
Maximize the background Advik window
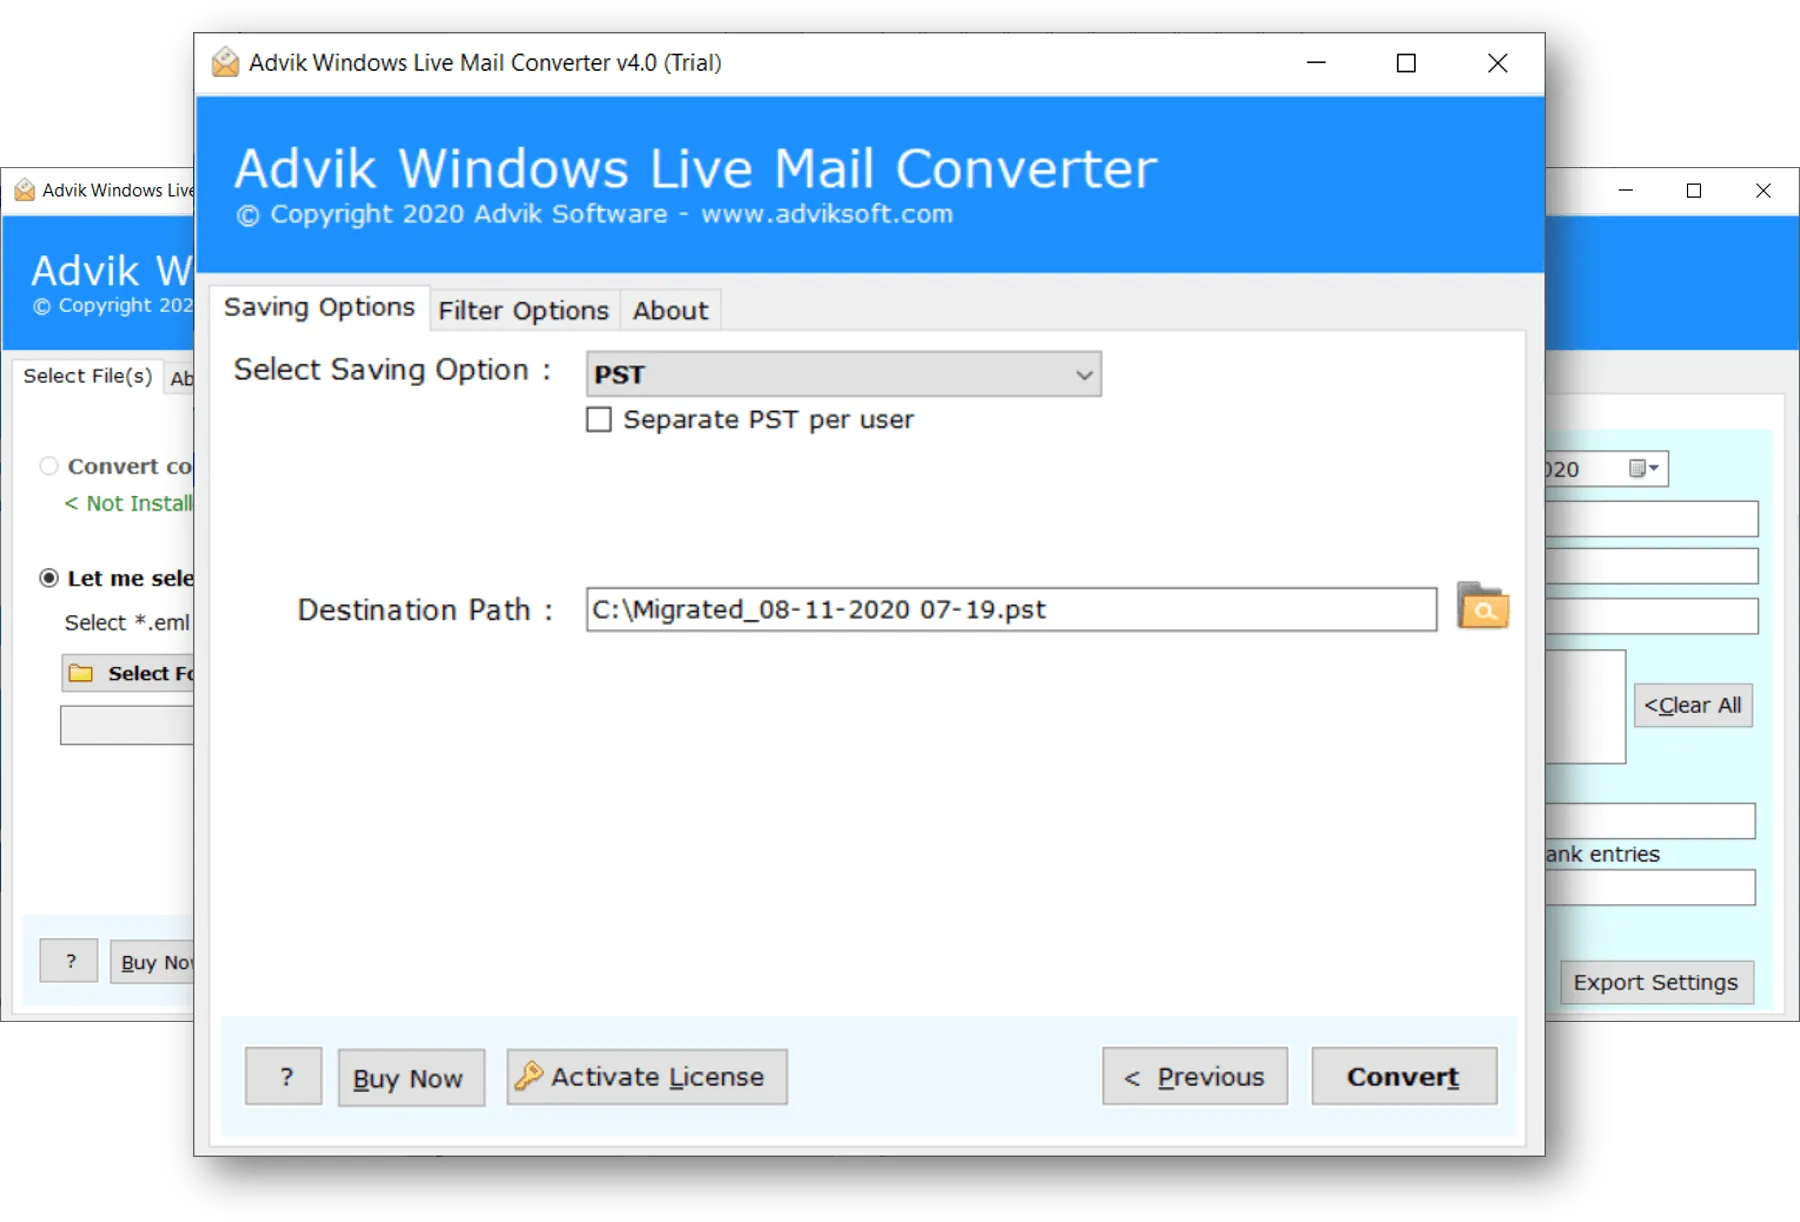(x=1694, y=190)
